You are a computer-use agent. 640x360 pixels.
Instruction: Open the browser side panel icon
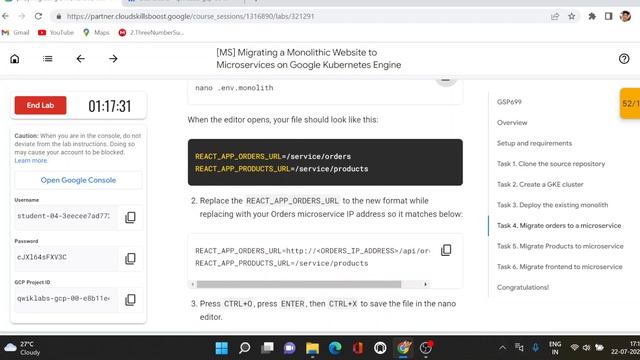coord(608,16)
